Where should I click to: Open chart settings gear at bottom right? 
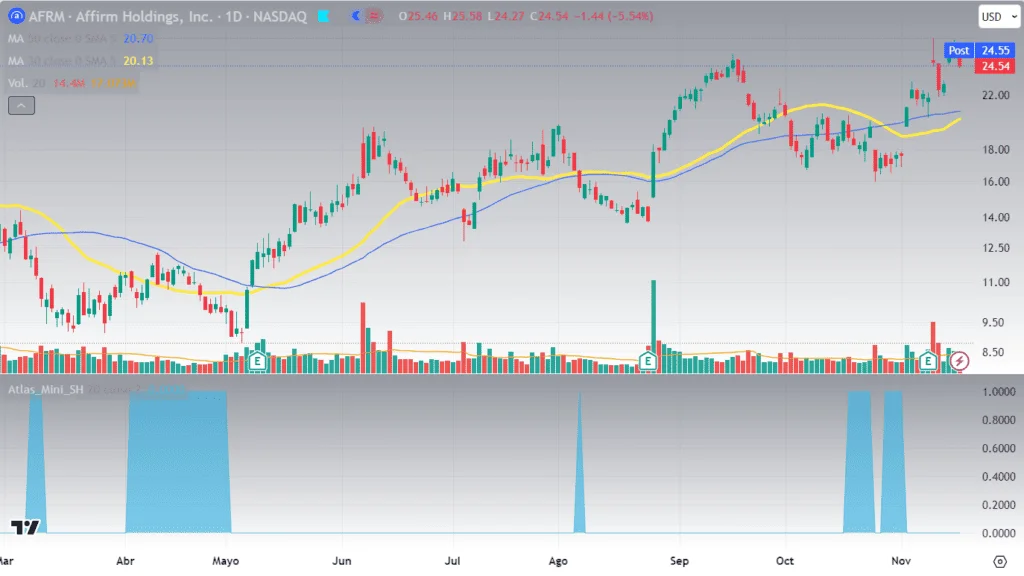[x=1000, y=561]
